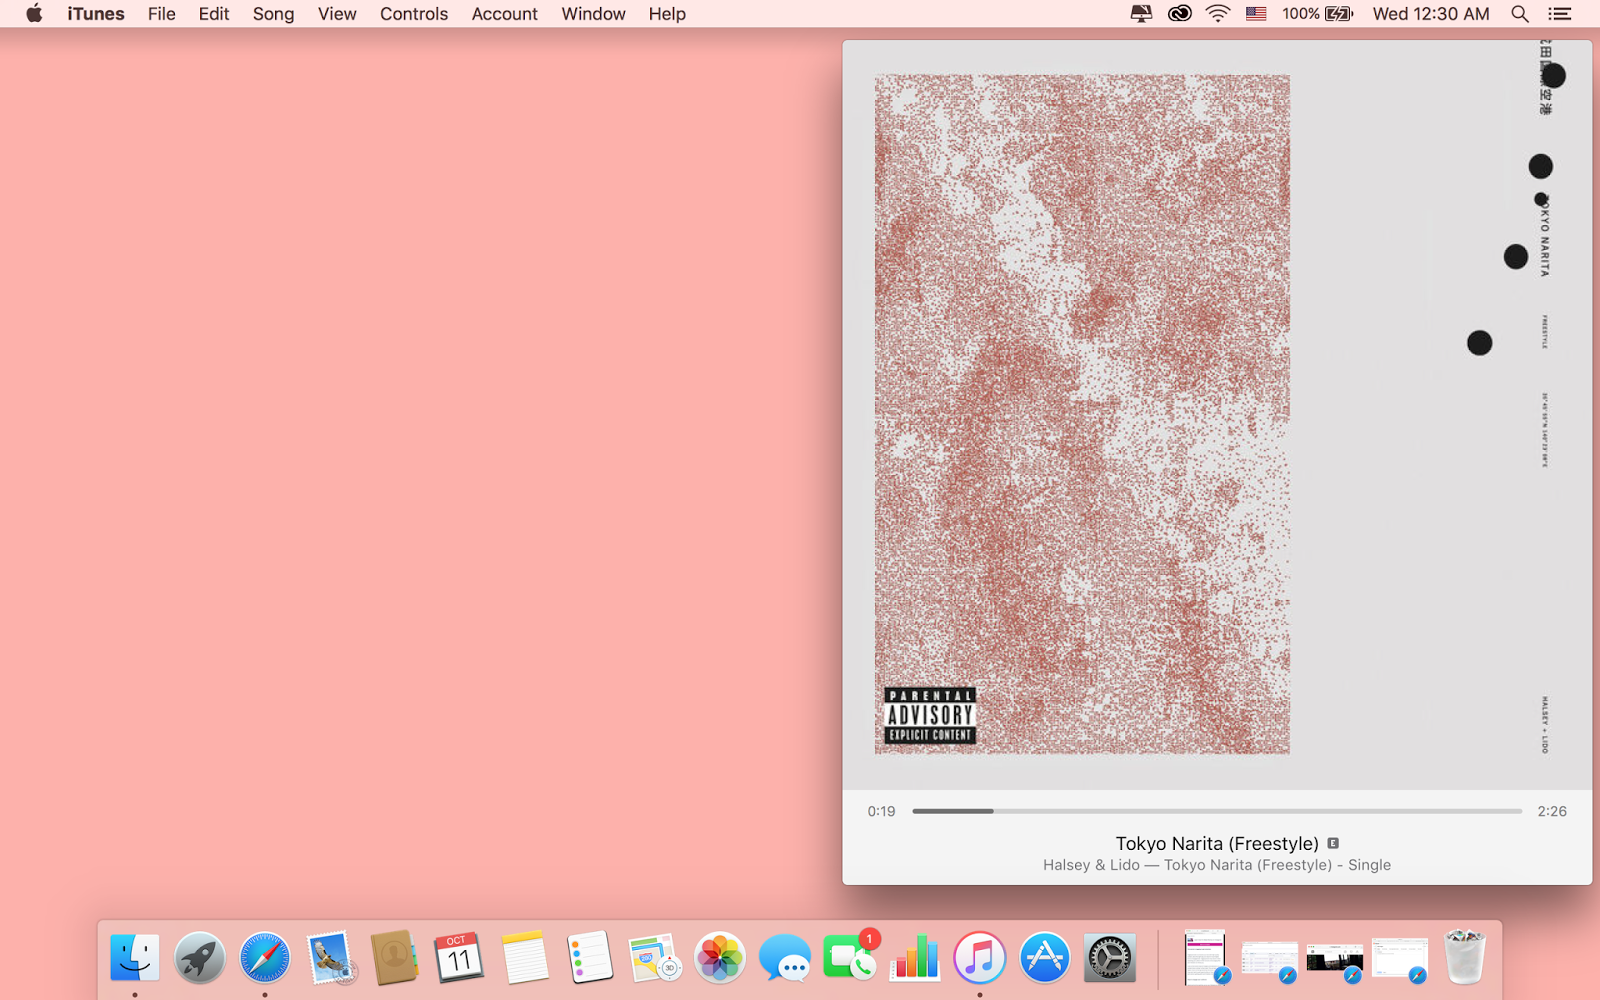Toggle the 2:26 remaining time display
The image size is (1600, 1000).
(1552, 811)
